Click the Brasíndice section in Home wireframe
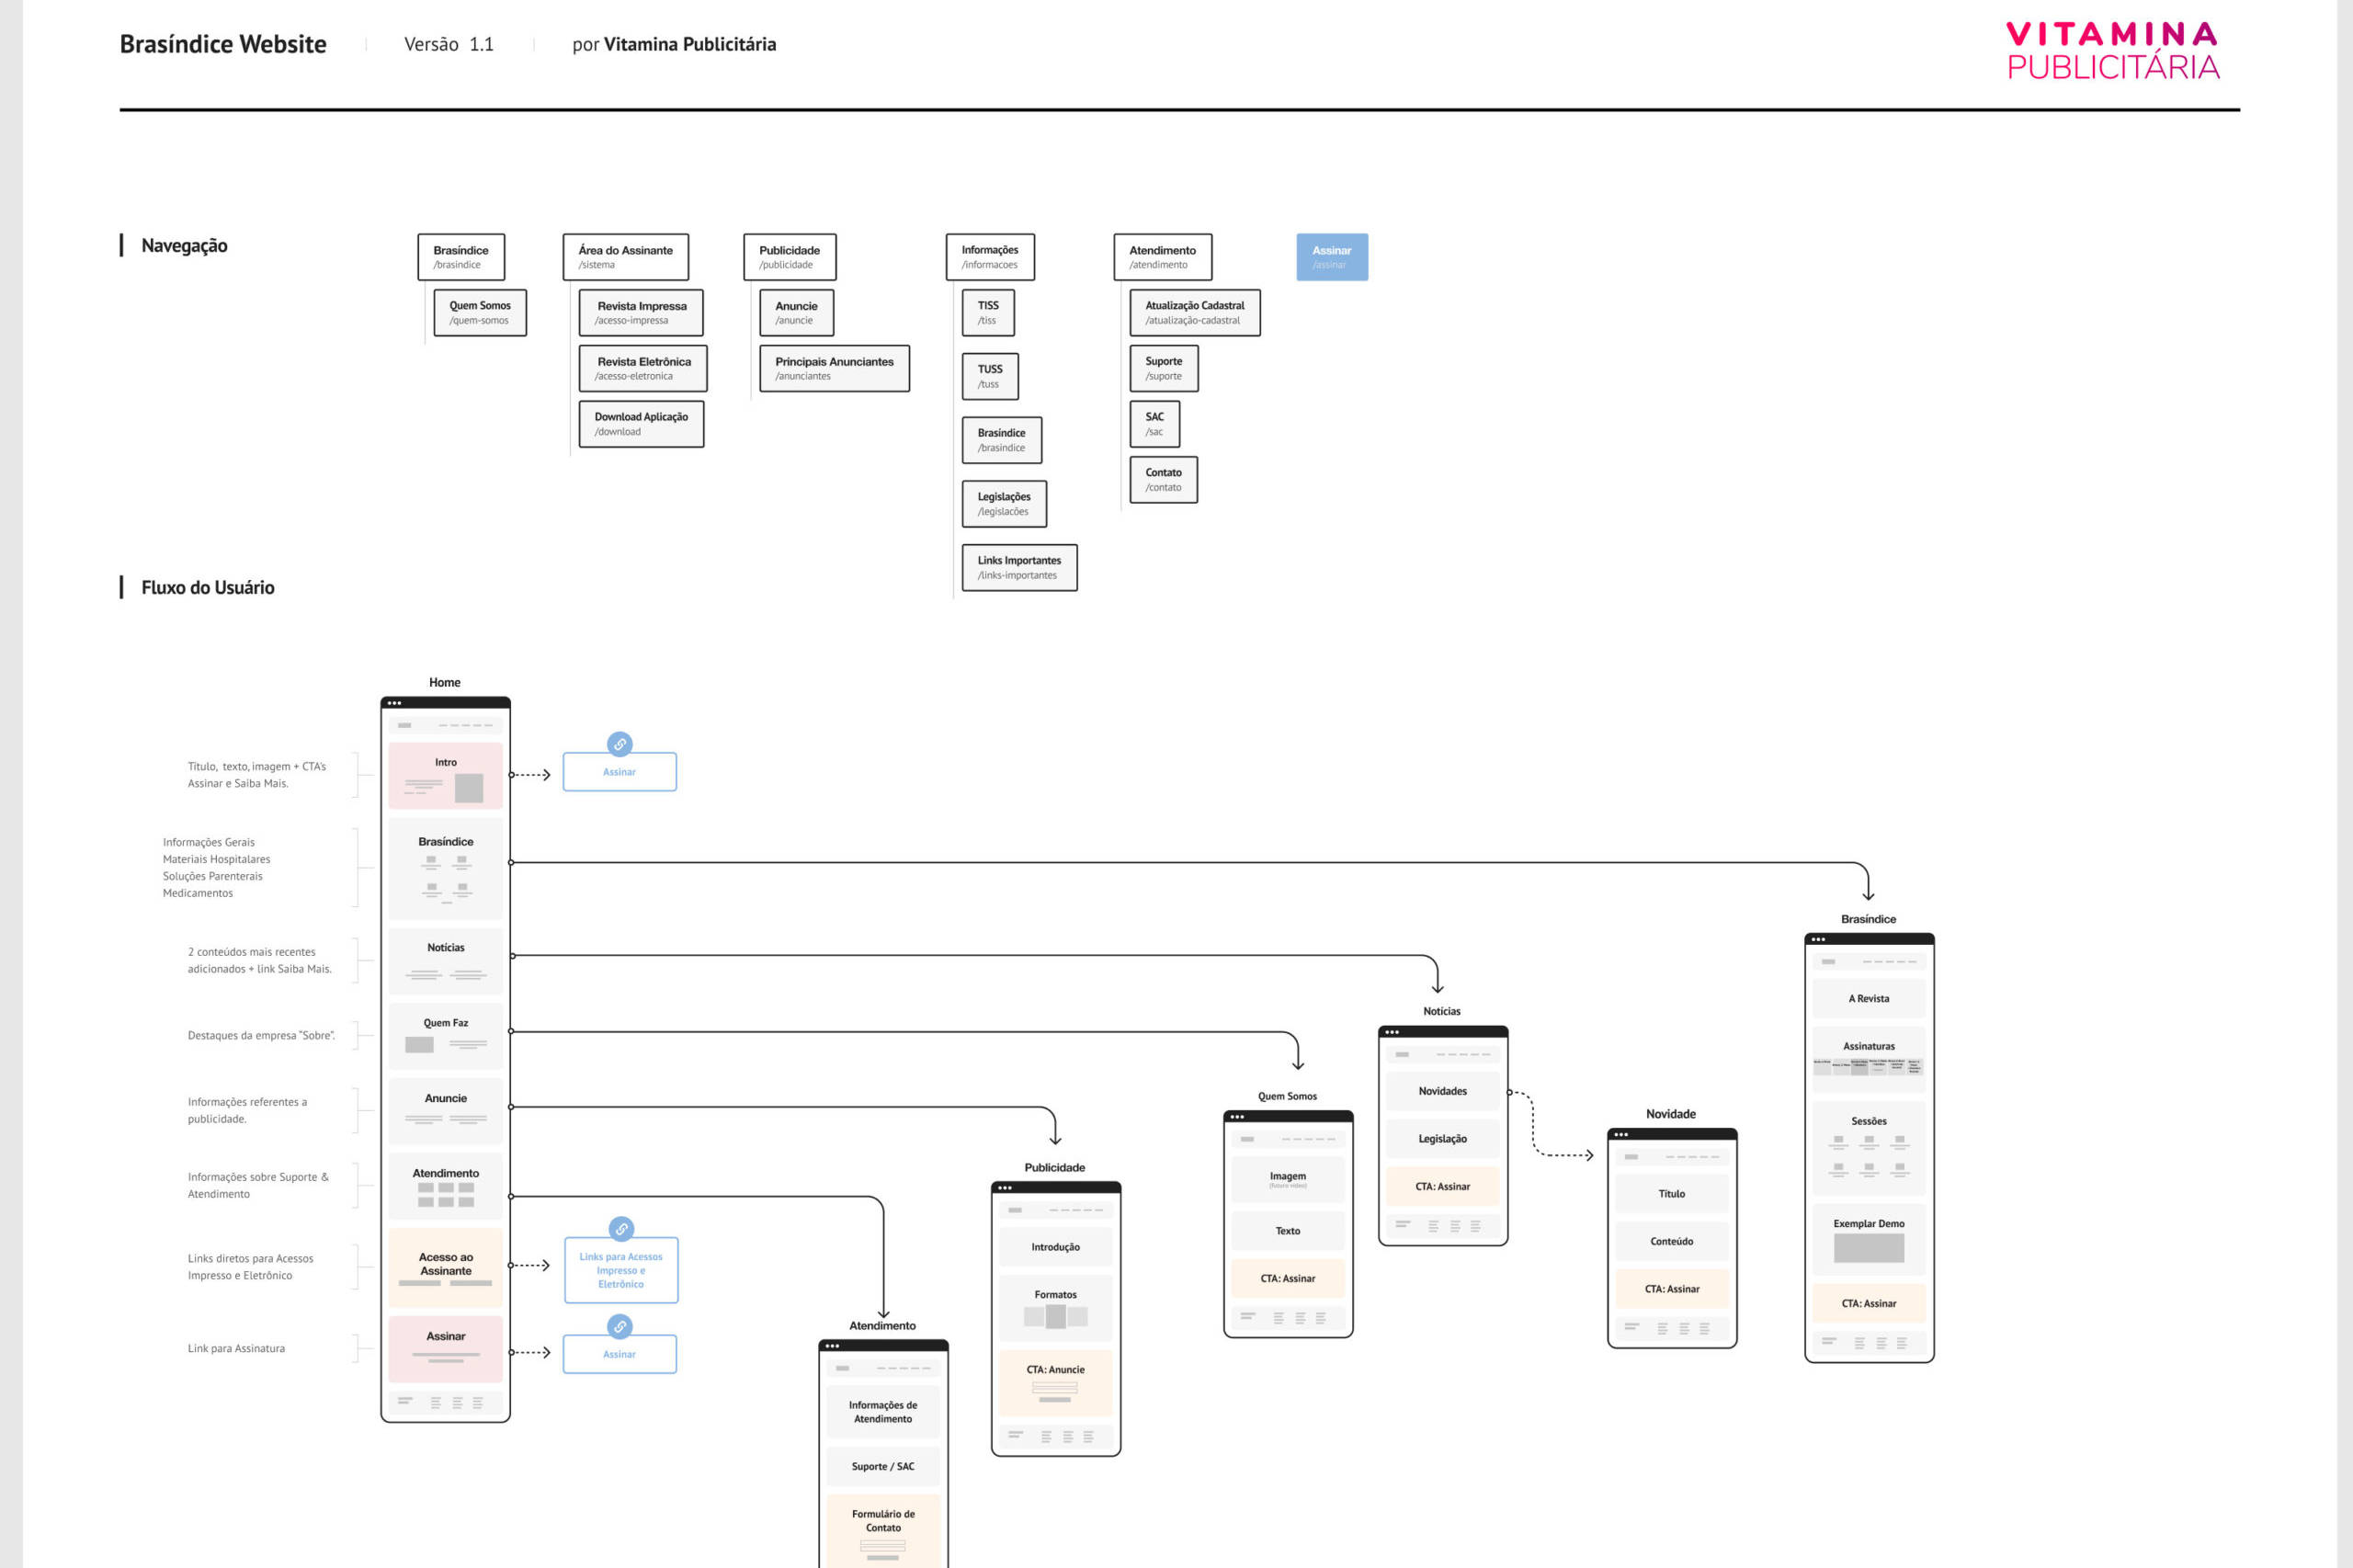 coord(446,869)
